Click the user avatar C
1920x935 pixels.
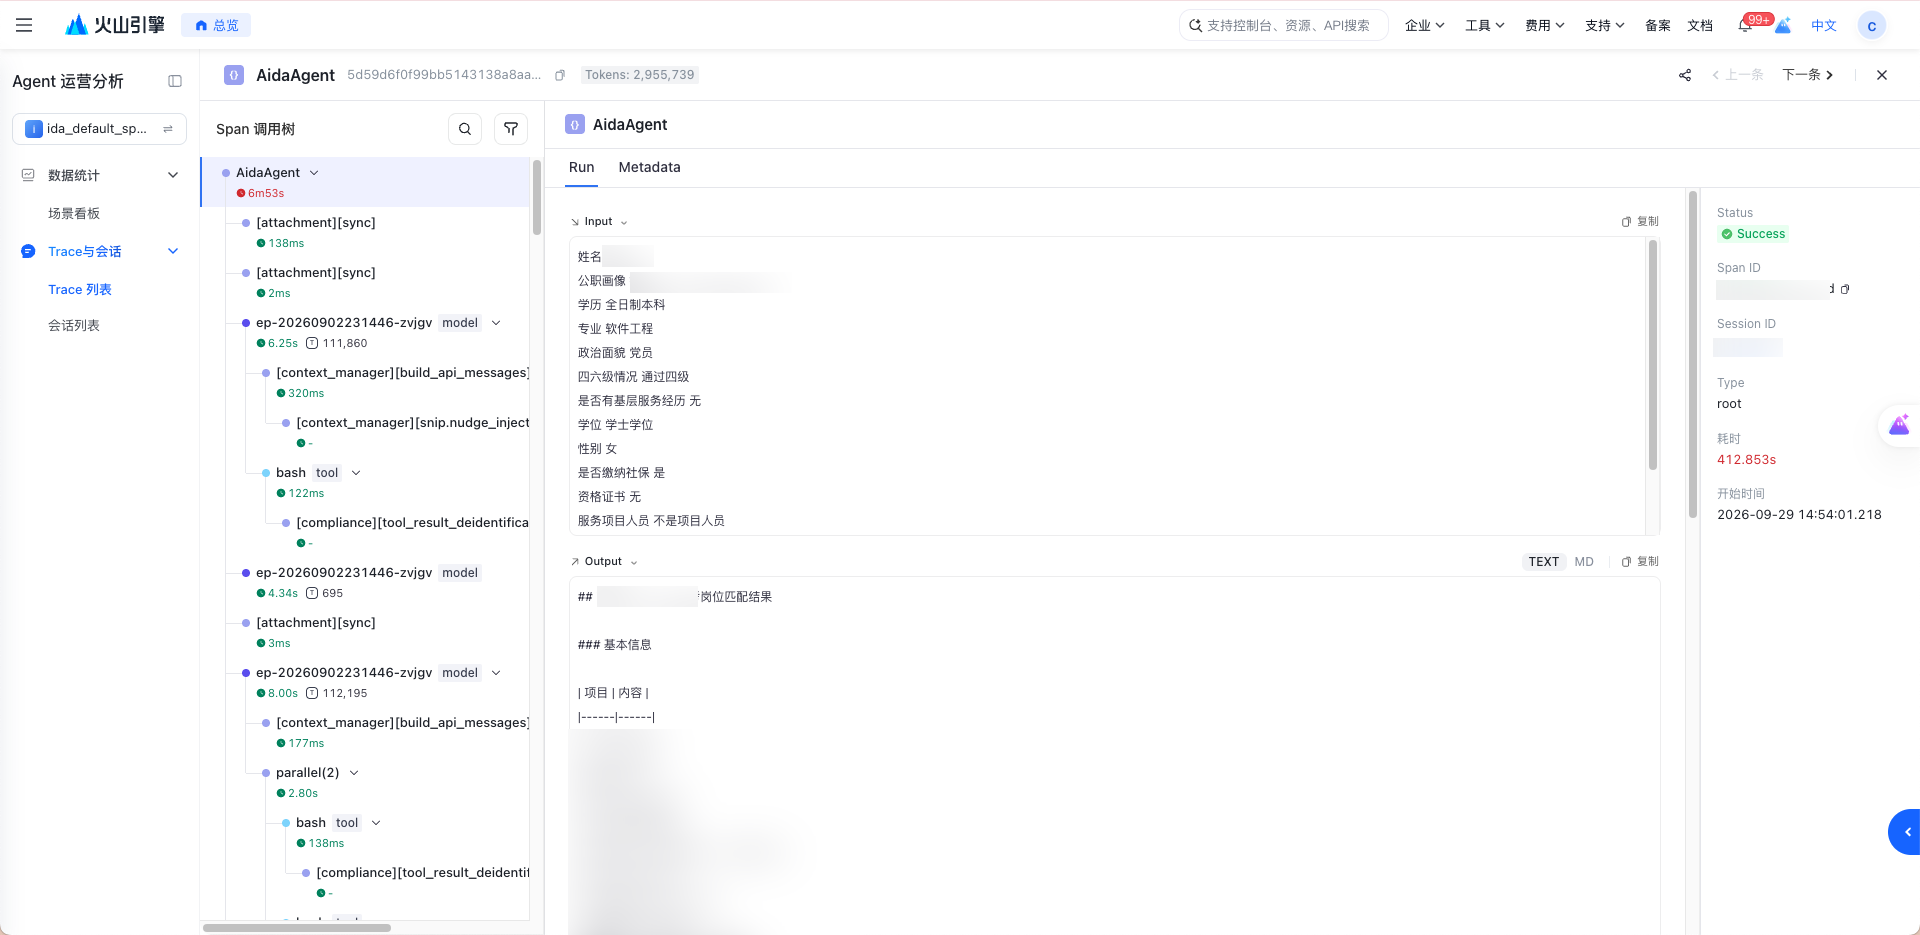pos(1872,26)
